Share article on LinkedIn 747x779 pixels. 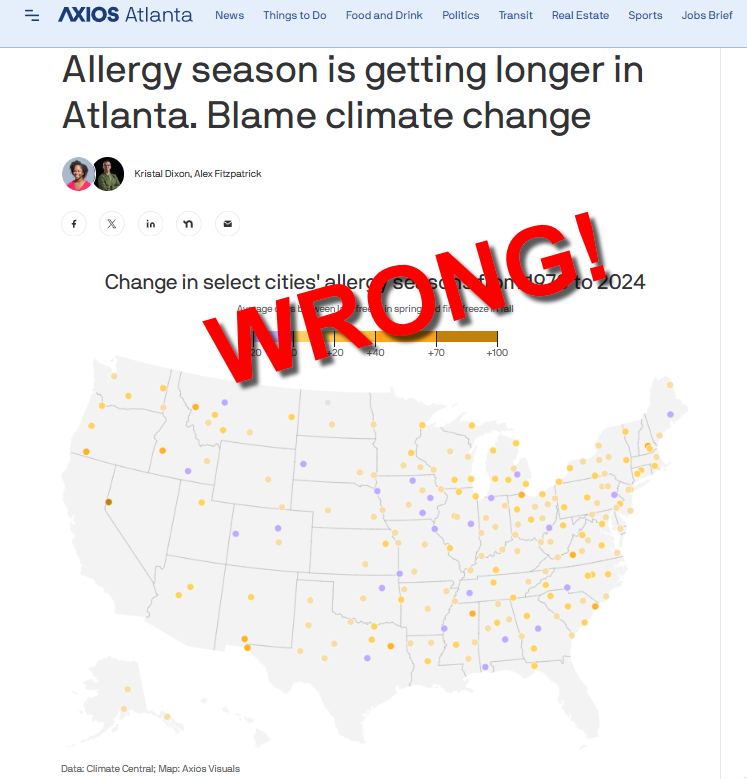(151, 224)
